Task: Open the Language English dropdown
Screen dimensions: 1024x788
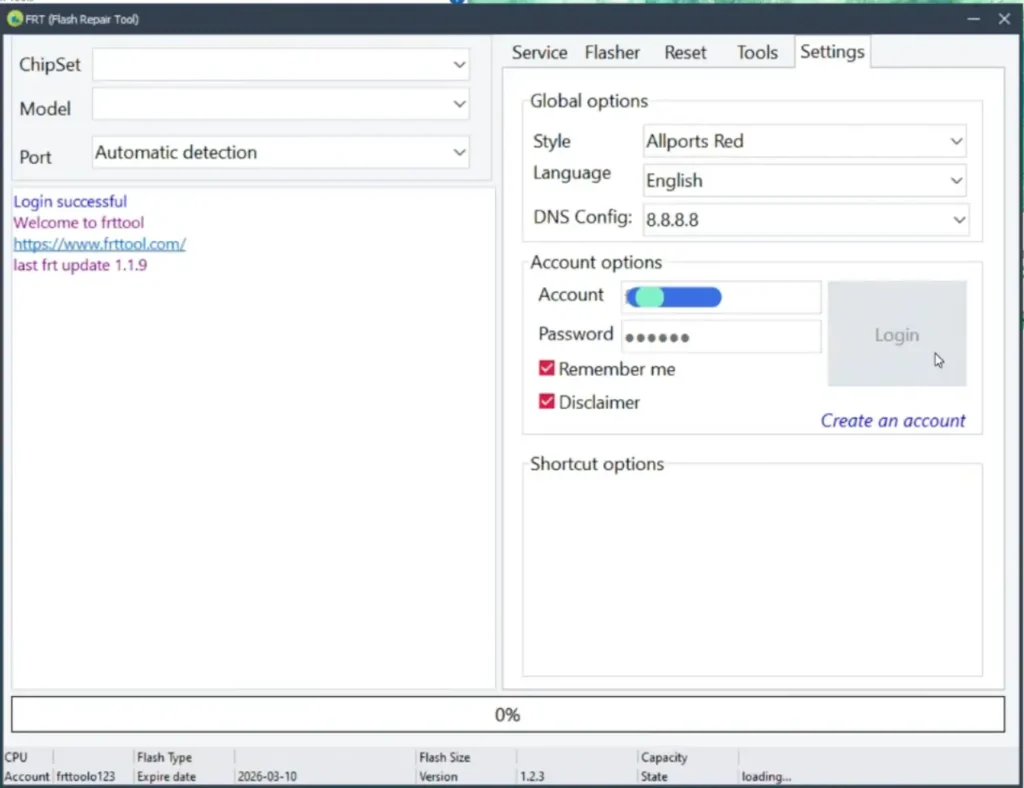Action: [805, 180]
